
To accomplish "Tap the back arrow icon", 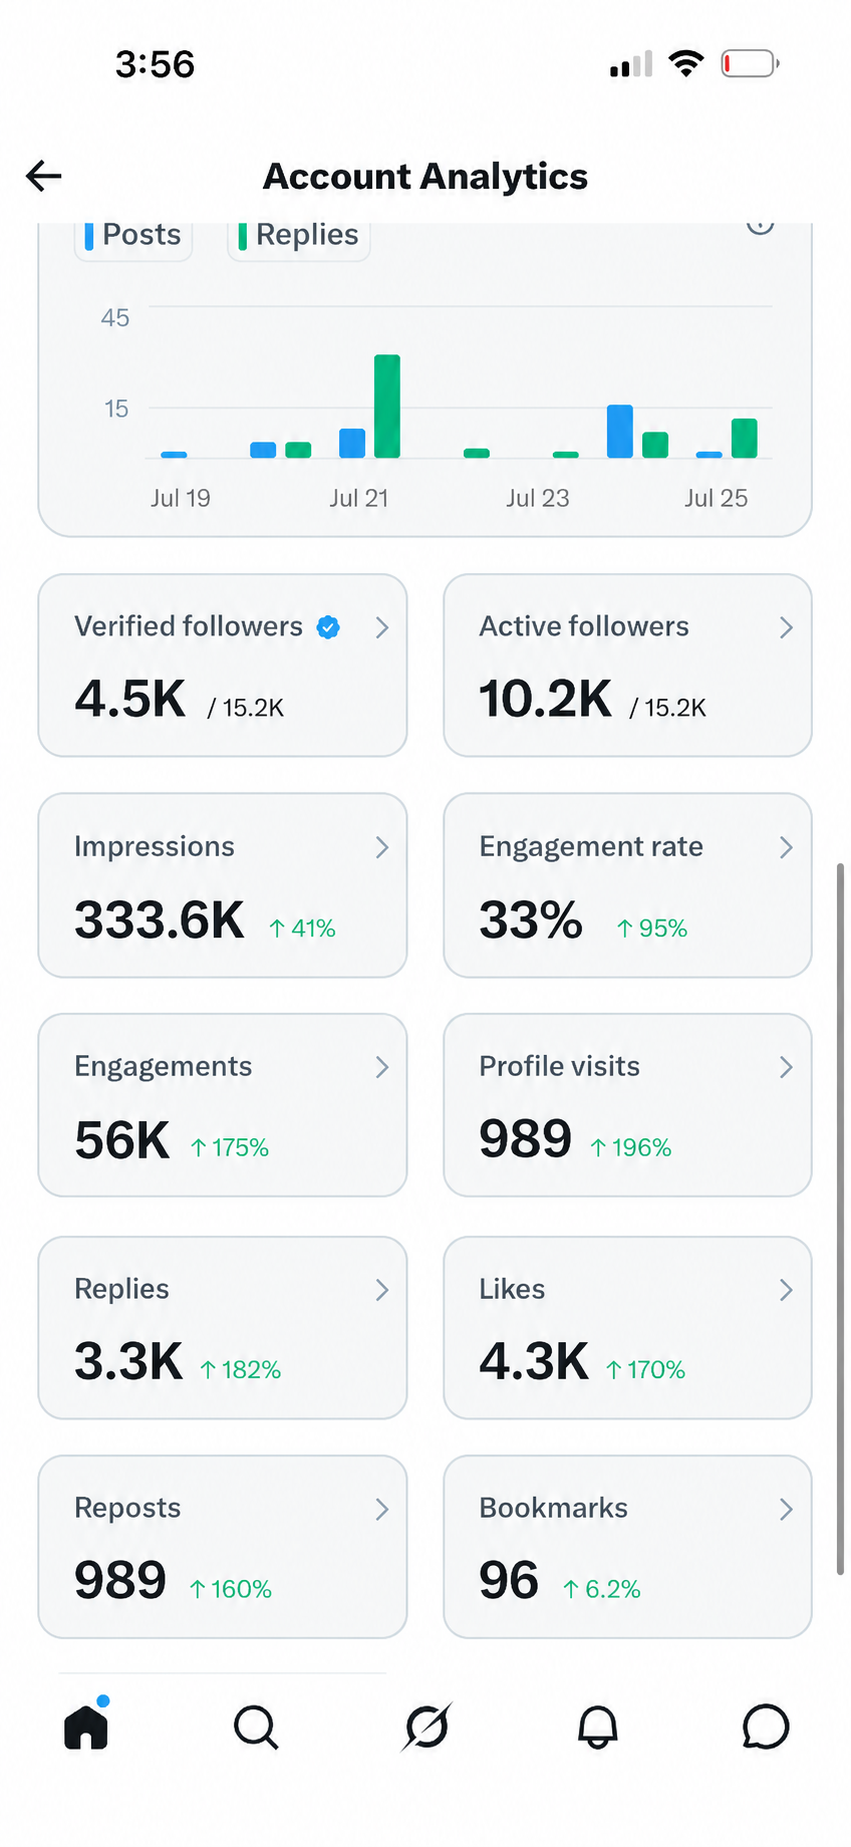I will [x=44, y=176].
